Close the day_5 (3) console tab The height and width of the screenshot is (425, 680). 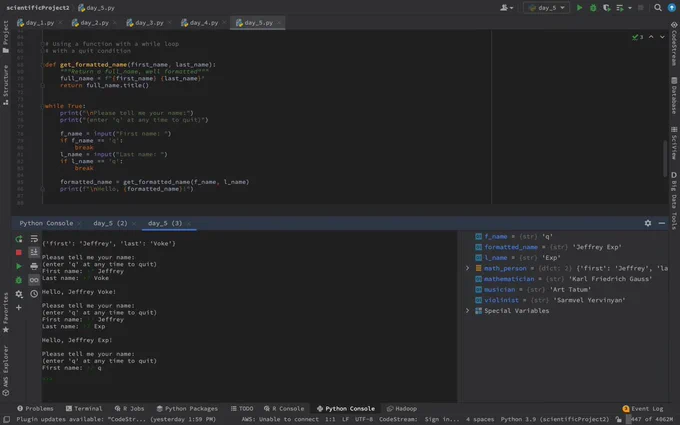[189, 224]
